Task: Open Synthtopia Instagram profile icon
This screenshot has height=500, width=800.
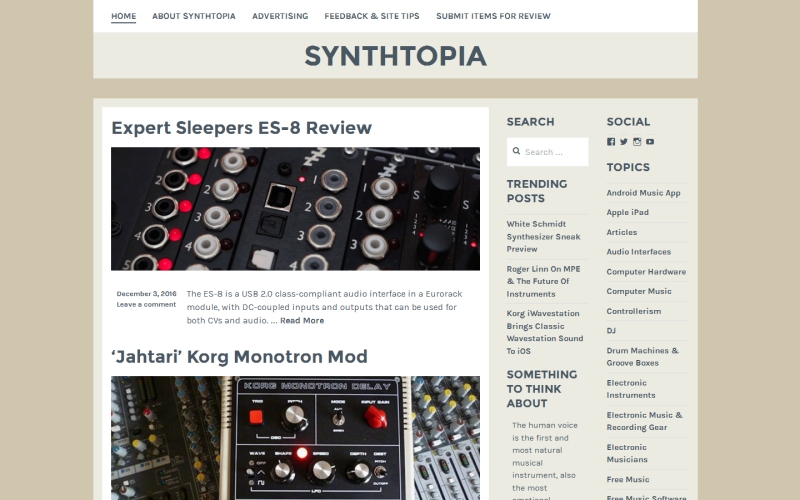Action: [x=637, y=142]
